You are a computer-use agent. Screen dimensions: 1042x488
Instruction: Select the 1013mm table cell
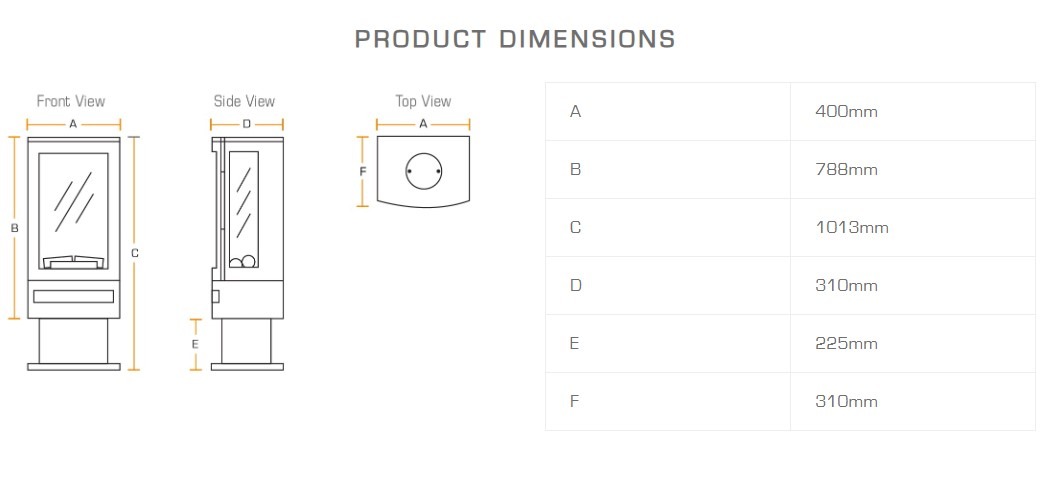tap(852, 228)
